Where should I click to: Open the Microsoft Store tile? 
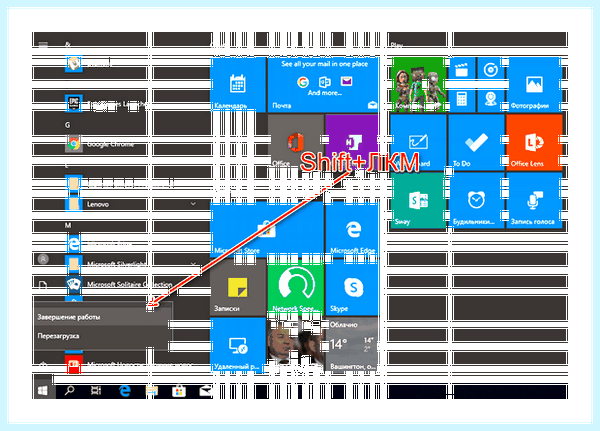267,229
